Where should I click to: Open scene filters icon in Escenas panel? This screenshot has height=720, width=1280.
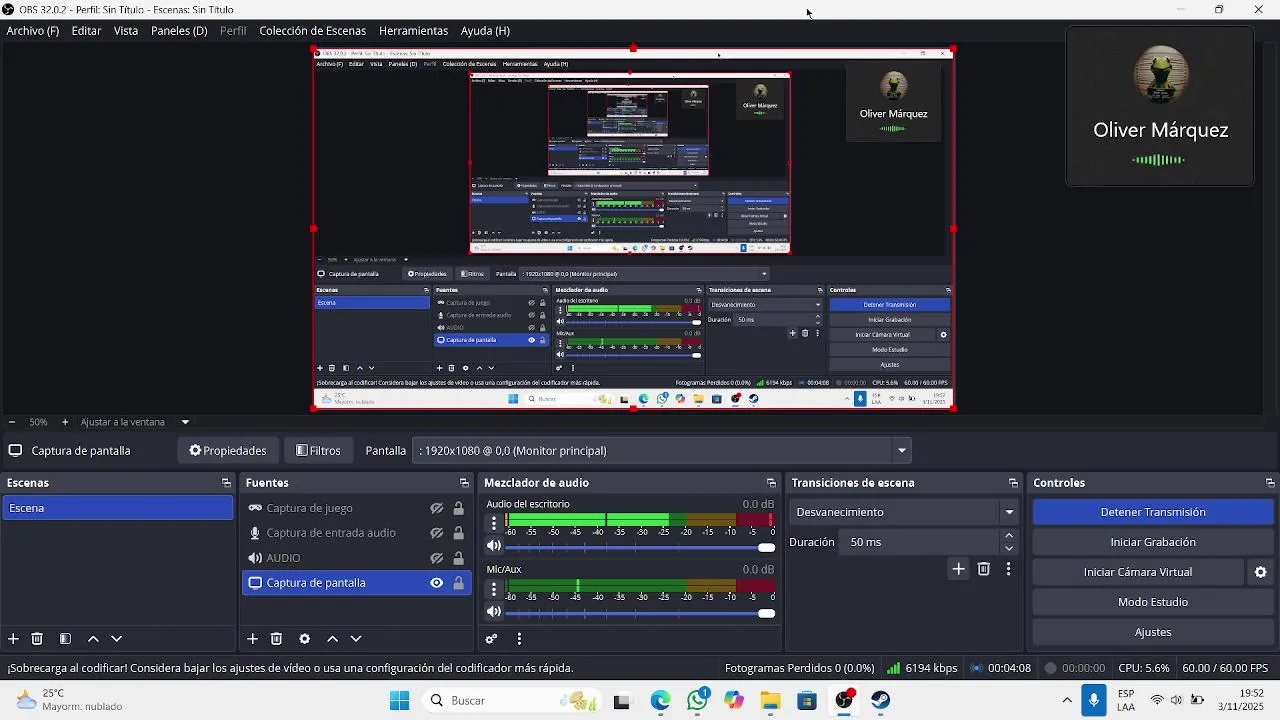65,639
